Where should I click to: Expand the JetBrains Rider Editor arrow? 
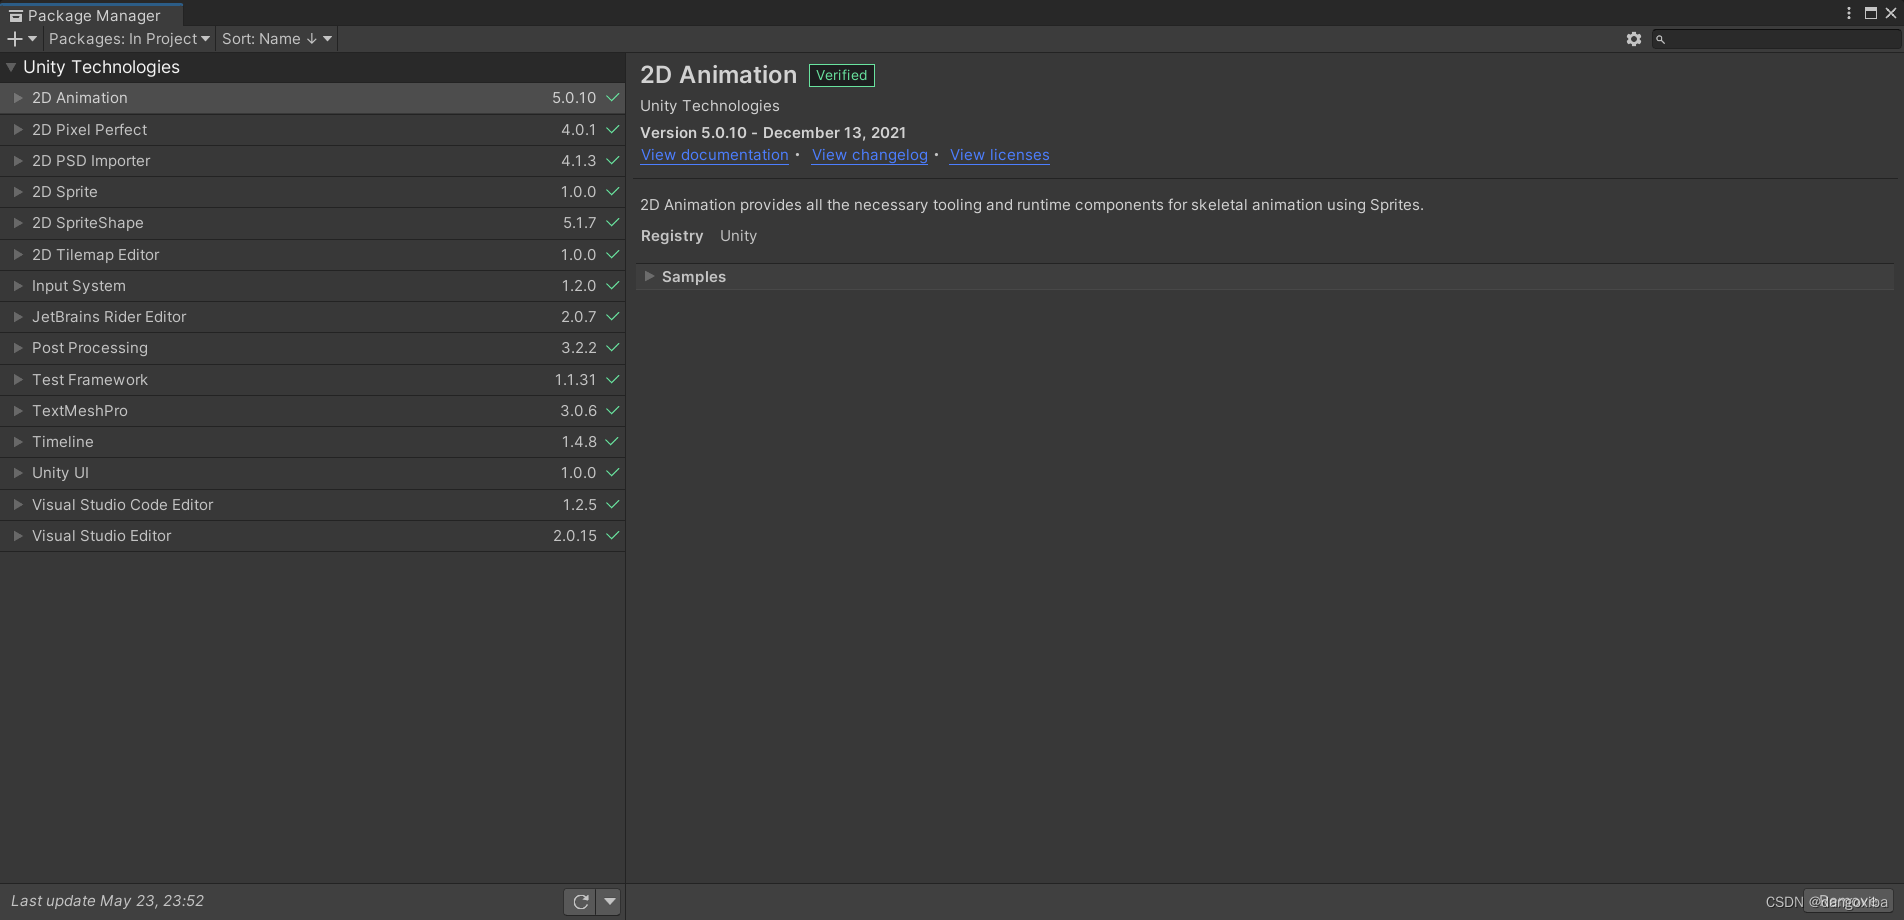[18, 316]
